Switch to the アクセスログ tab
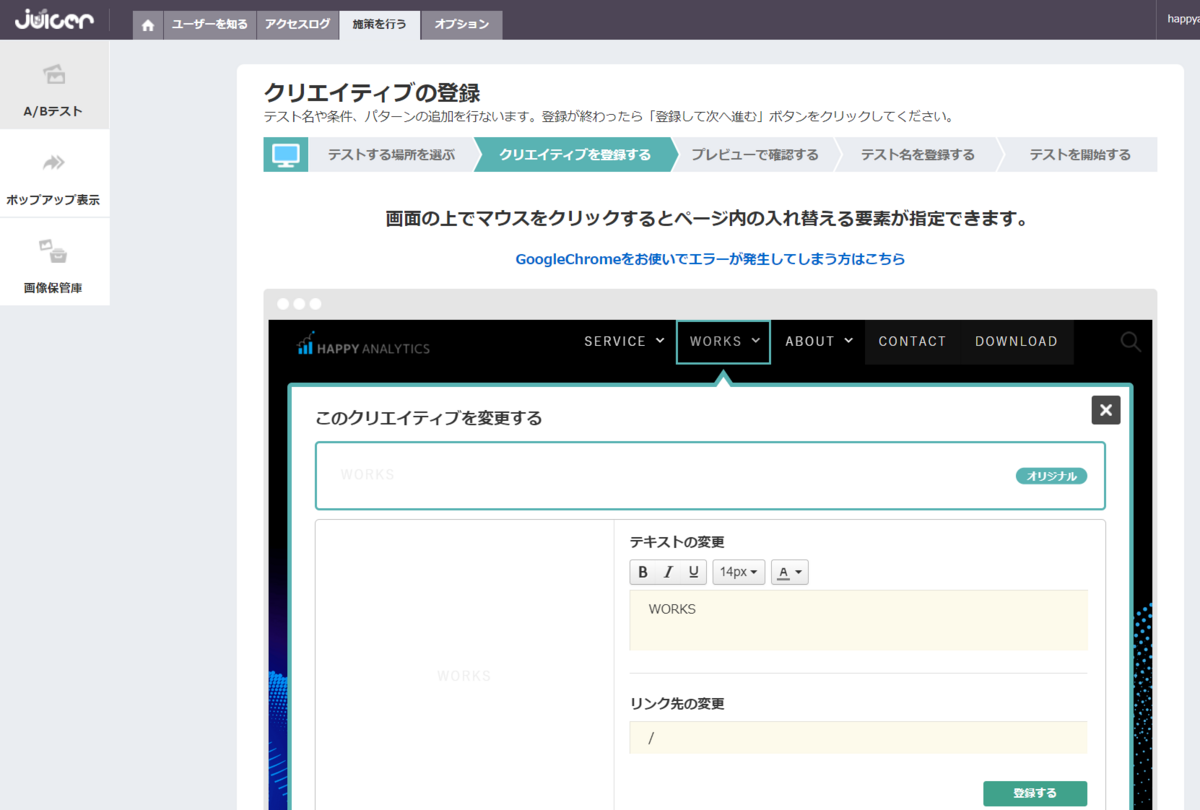This screenshot has height=810, width=1200. tap(297, 25)
